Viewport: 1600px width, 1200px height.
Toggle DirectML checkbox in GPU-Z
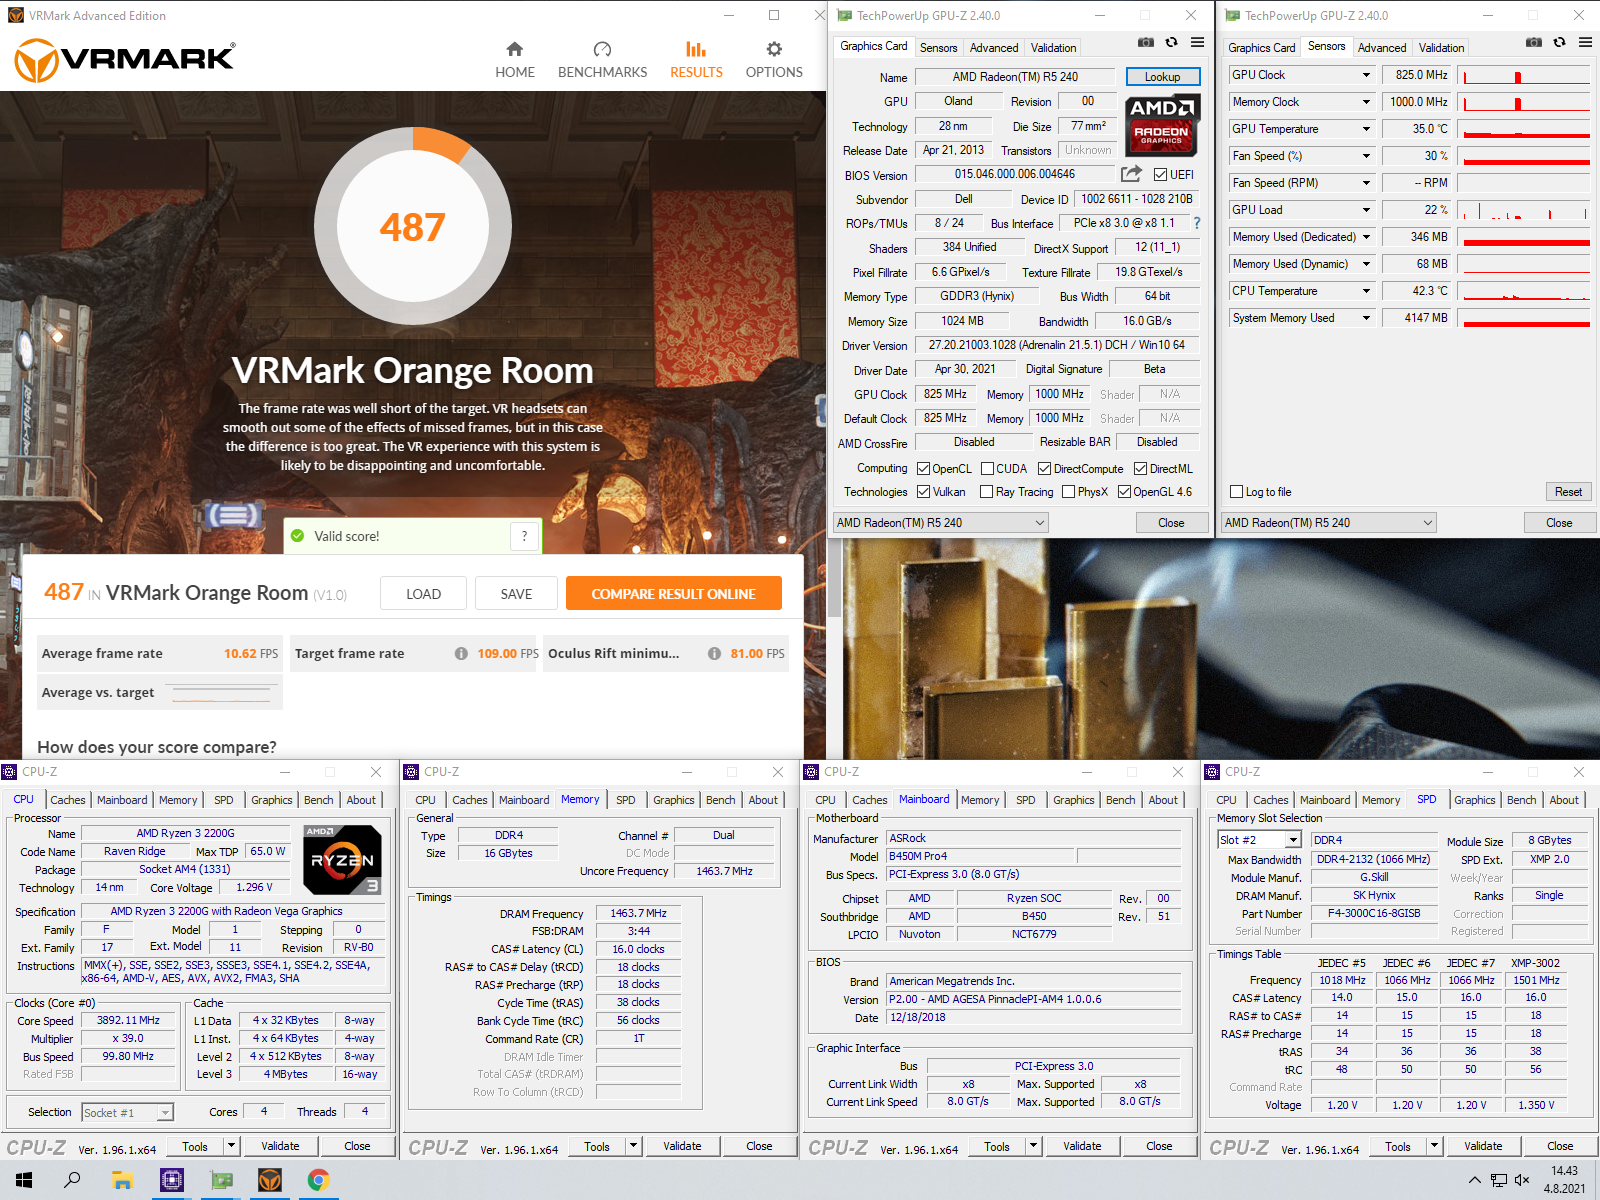point(1140,468)
